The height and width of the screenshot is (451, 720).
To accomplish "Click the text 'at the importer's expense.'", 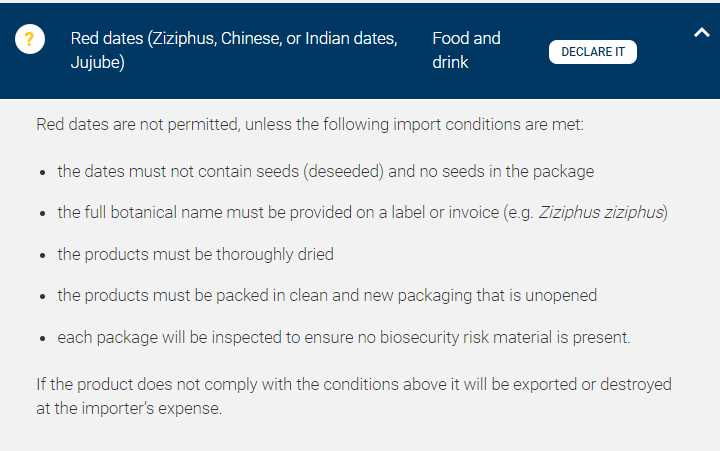I will [x=129, y=408].
